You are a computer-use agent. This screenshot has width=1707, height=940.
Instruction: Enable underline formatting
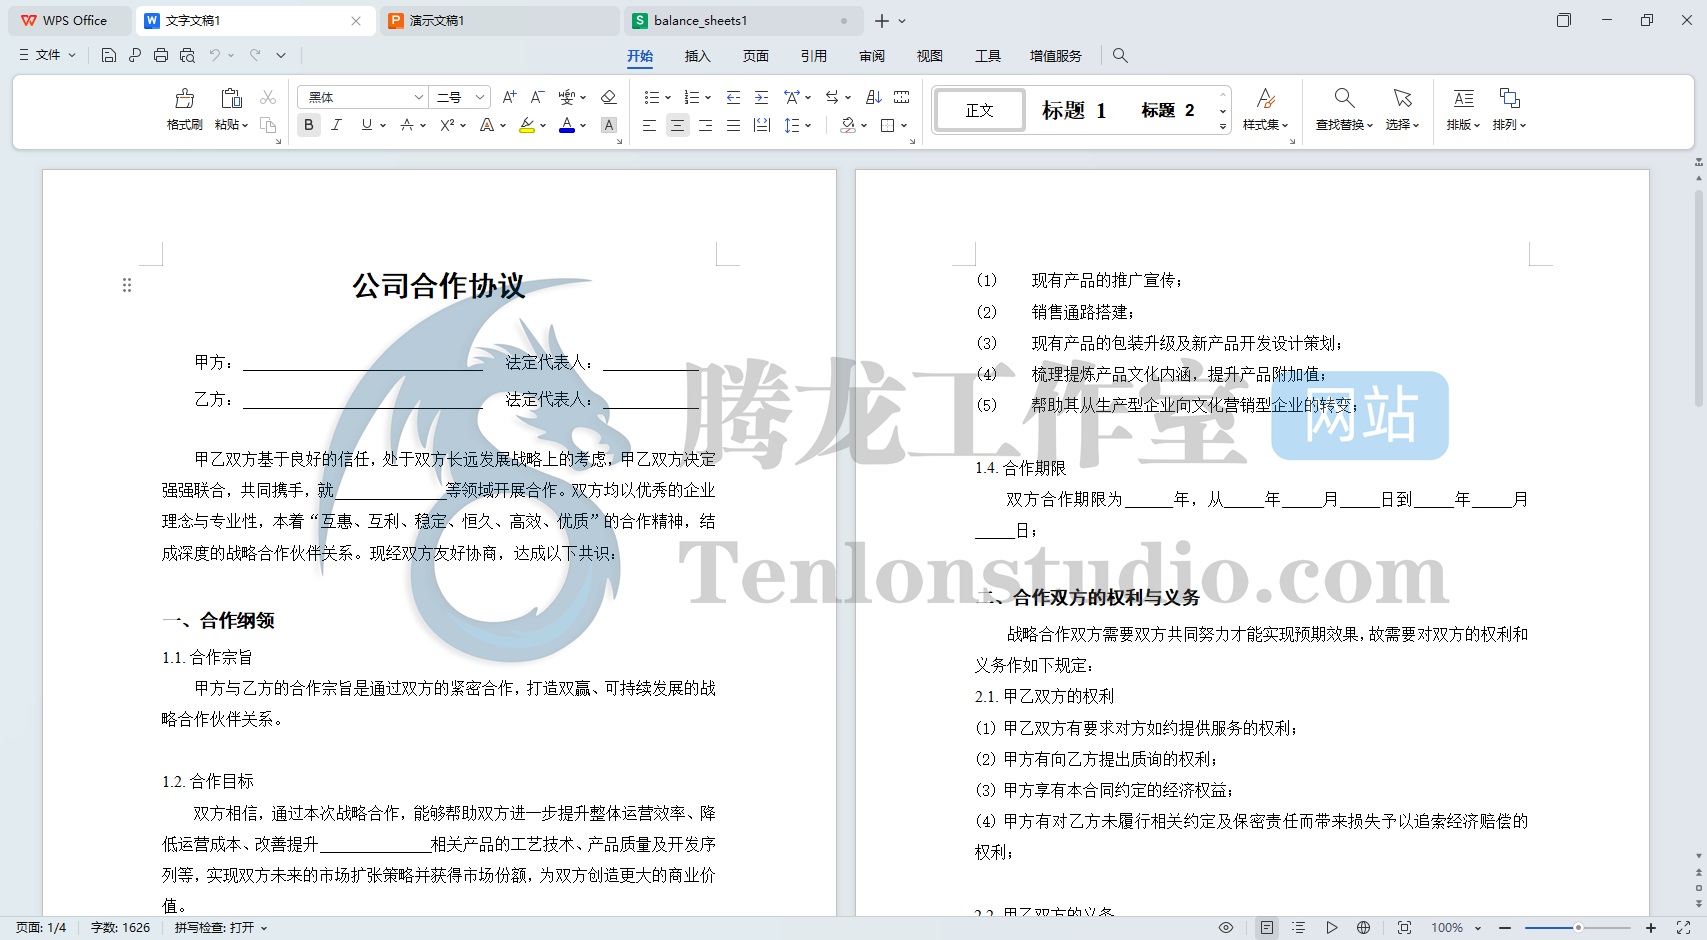coord(365,125)
